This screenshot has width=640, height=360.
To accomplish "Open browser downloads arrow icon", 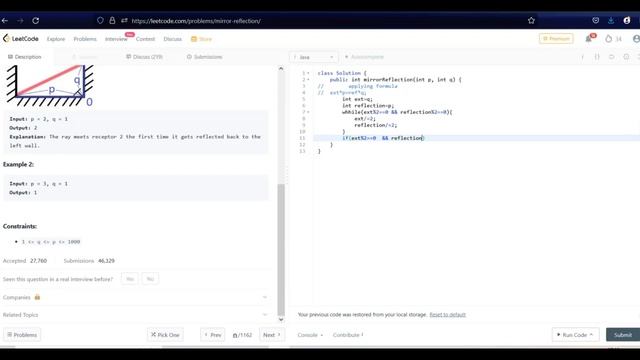I will [611, 20].
